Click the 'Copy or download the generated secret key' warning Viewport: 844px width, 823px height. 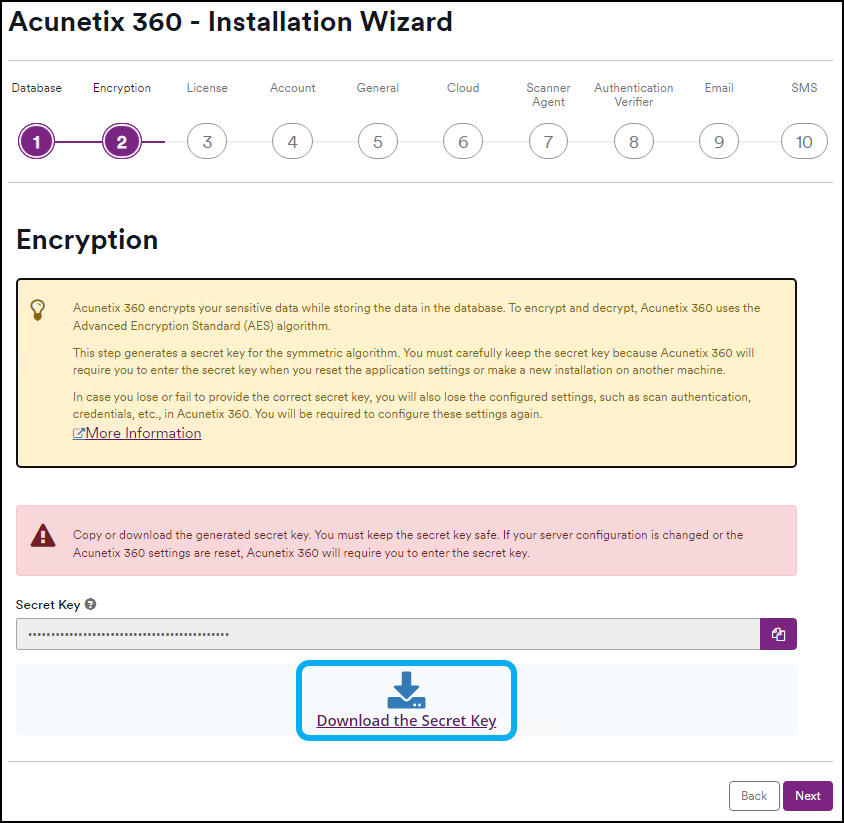(x=408, y=544)
